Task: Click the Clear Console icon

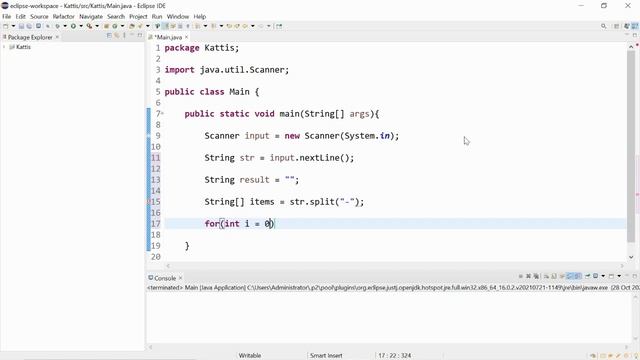Action: 546,276
